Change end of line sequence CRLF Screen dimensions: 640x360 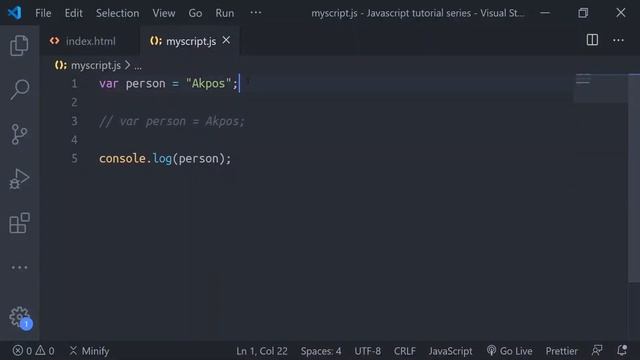tap(404, 351)
